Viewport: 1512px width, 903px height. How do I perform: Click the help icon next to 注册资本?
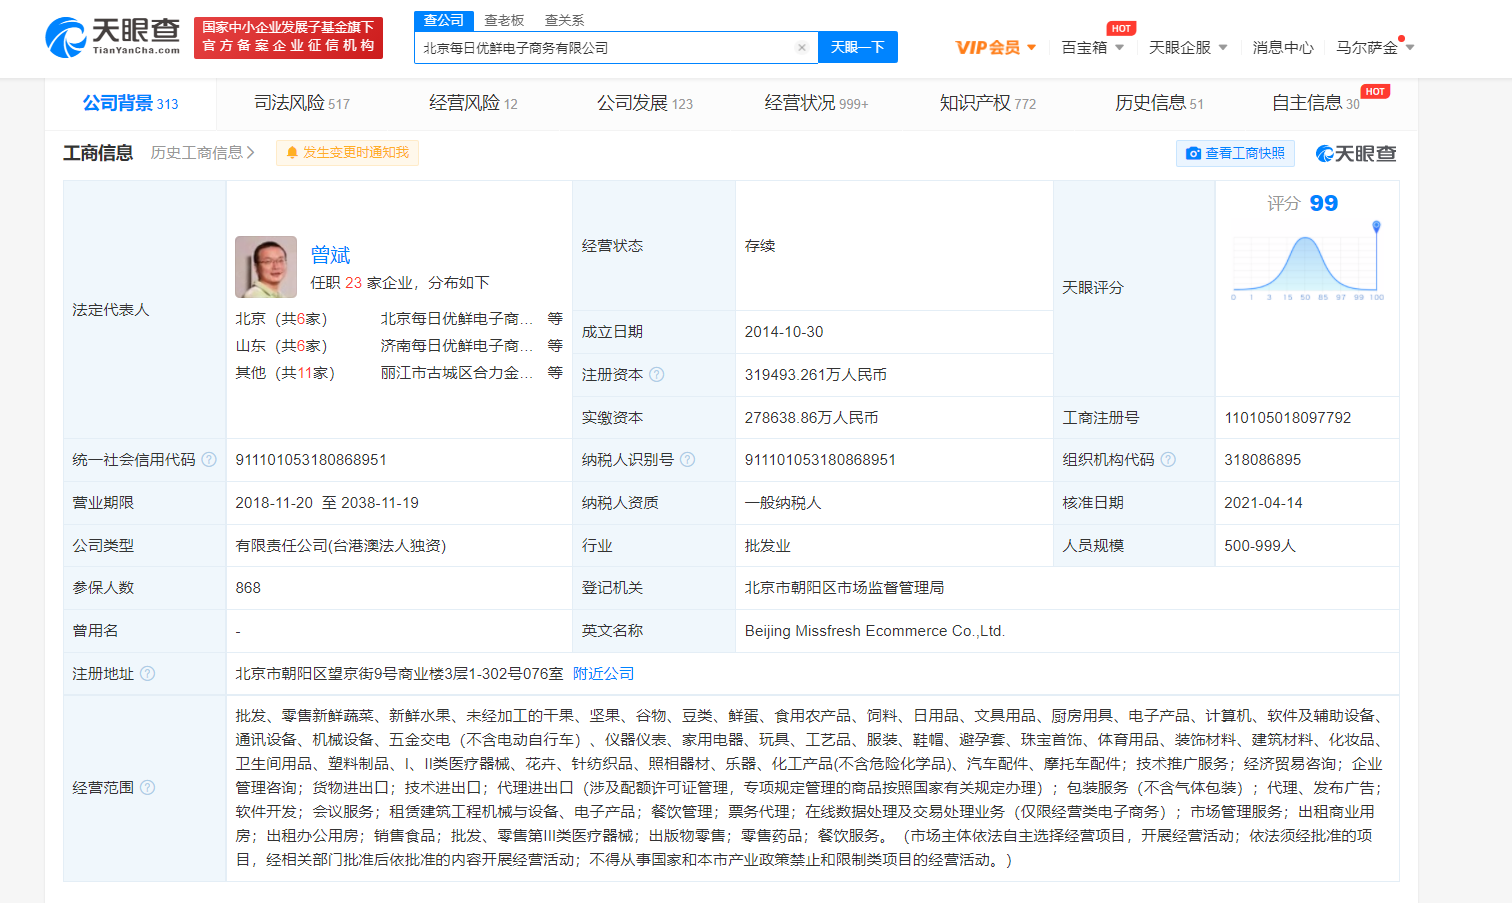(656, 375)
